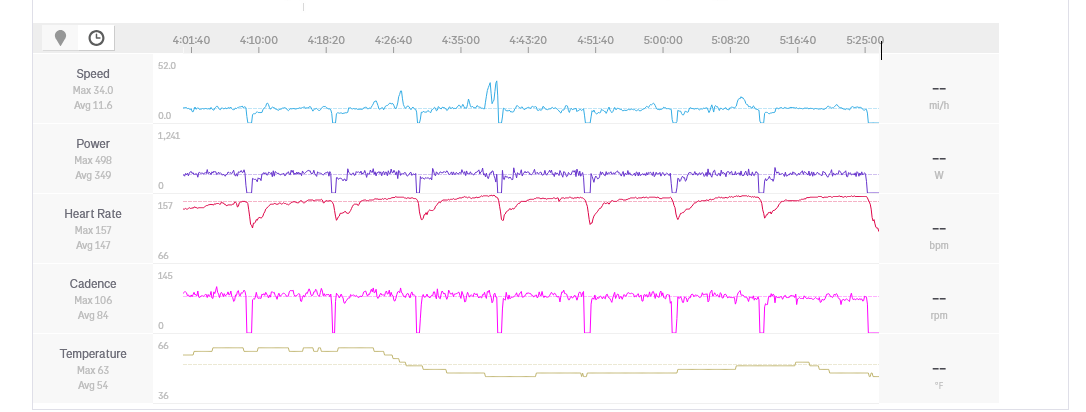Screen dimensions: 1086x412
Task: Click the 36 temperature axis minimum
Action: coord(163,396)
